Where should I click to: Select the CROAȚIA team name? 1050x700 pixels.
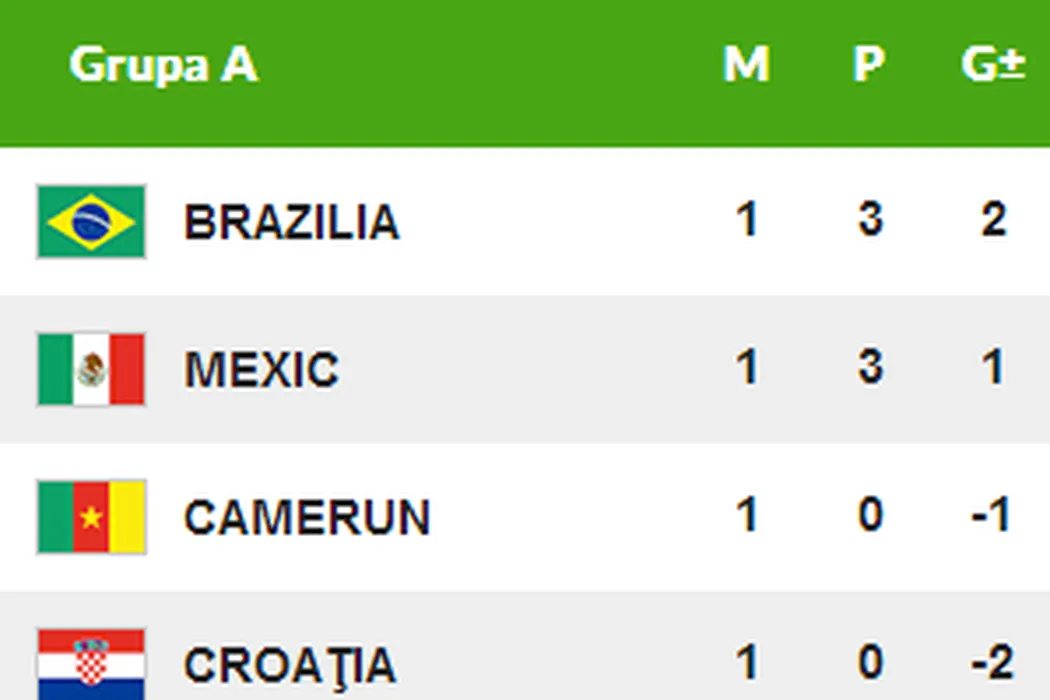click(290, 665)
